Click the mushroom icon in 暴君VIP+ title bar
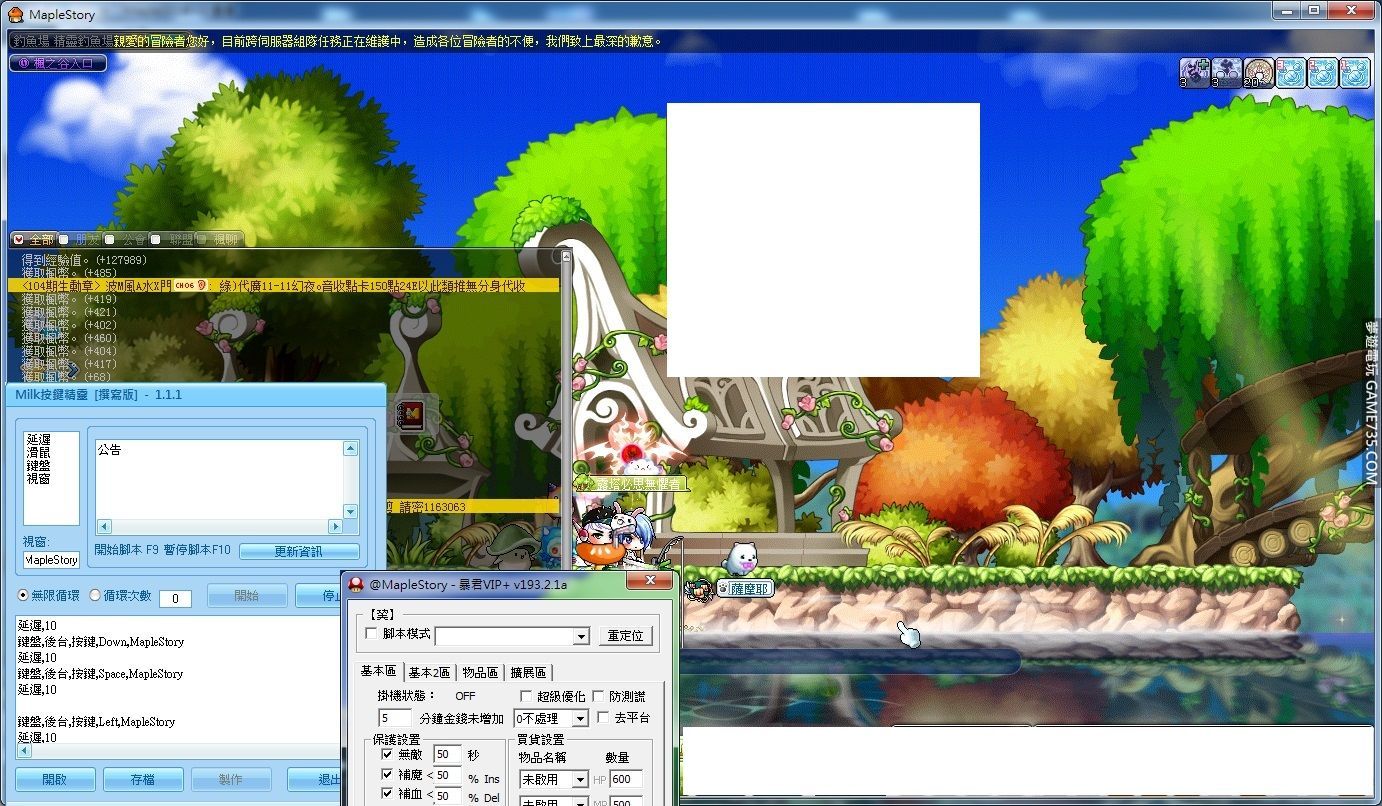This screenshot has height=806, width=1382. coord(356,584)
